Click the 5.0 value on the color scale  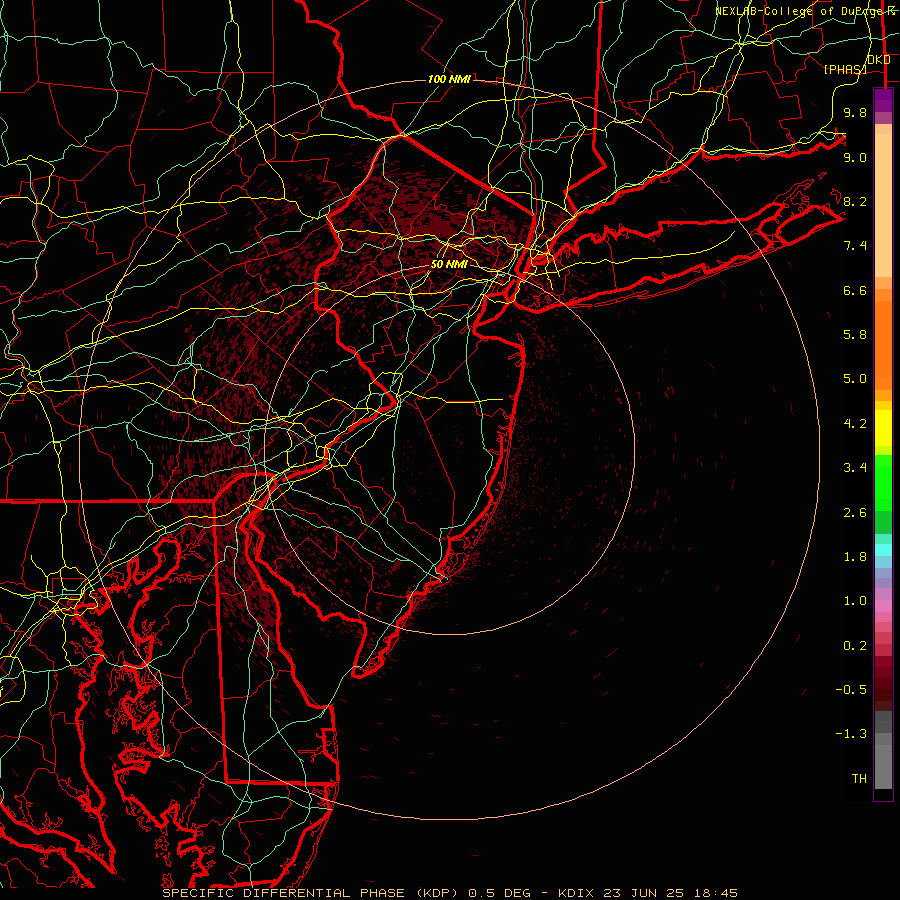point(855,379)
